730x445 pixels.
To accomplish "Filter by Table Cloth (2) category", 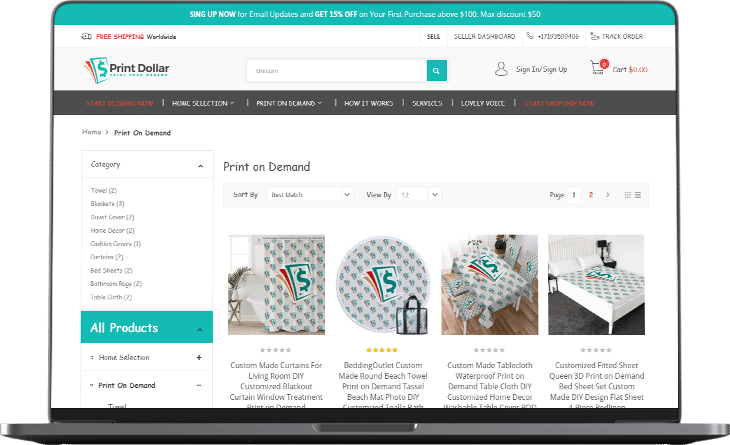I will tap(111, 297).
